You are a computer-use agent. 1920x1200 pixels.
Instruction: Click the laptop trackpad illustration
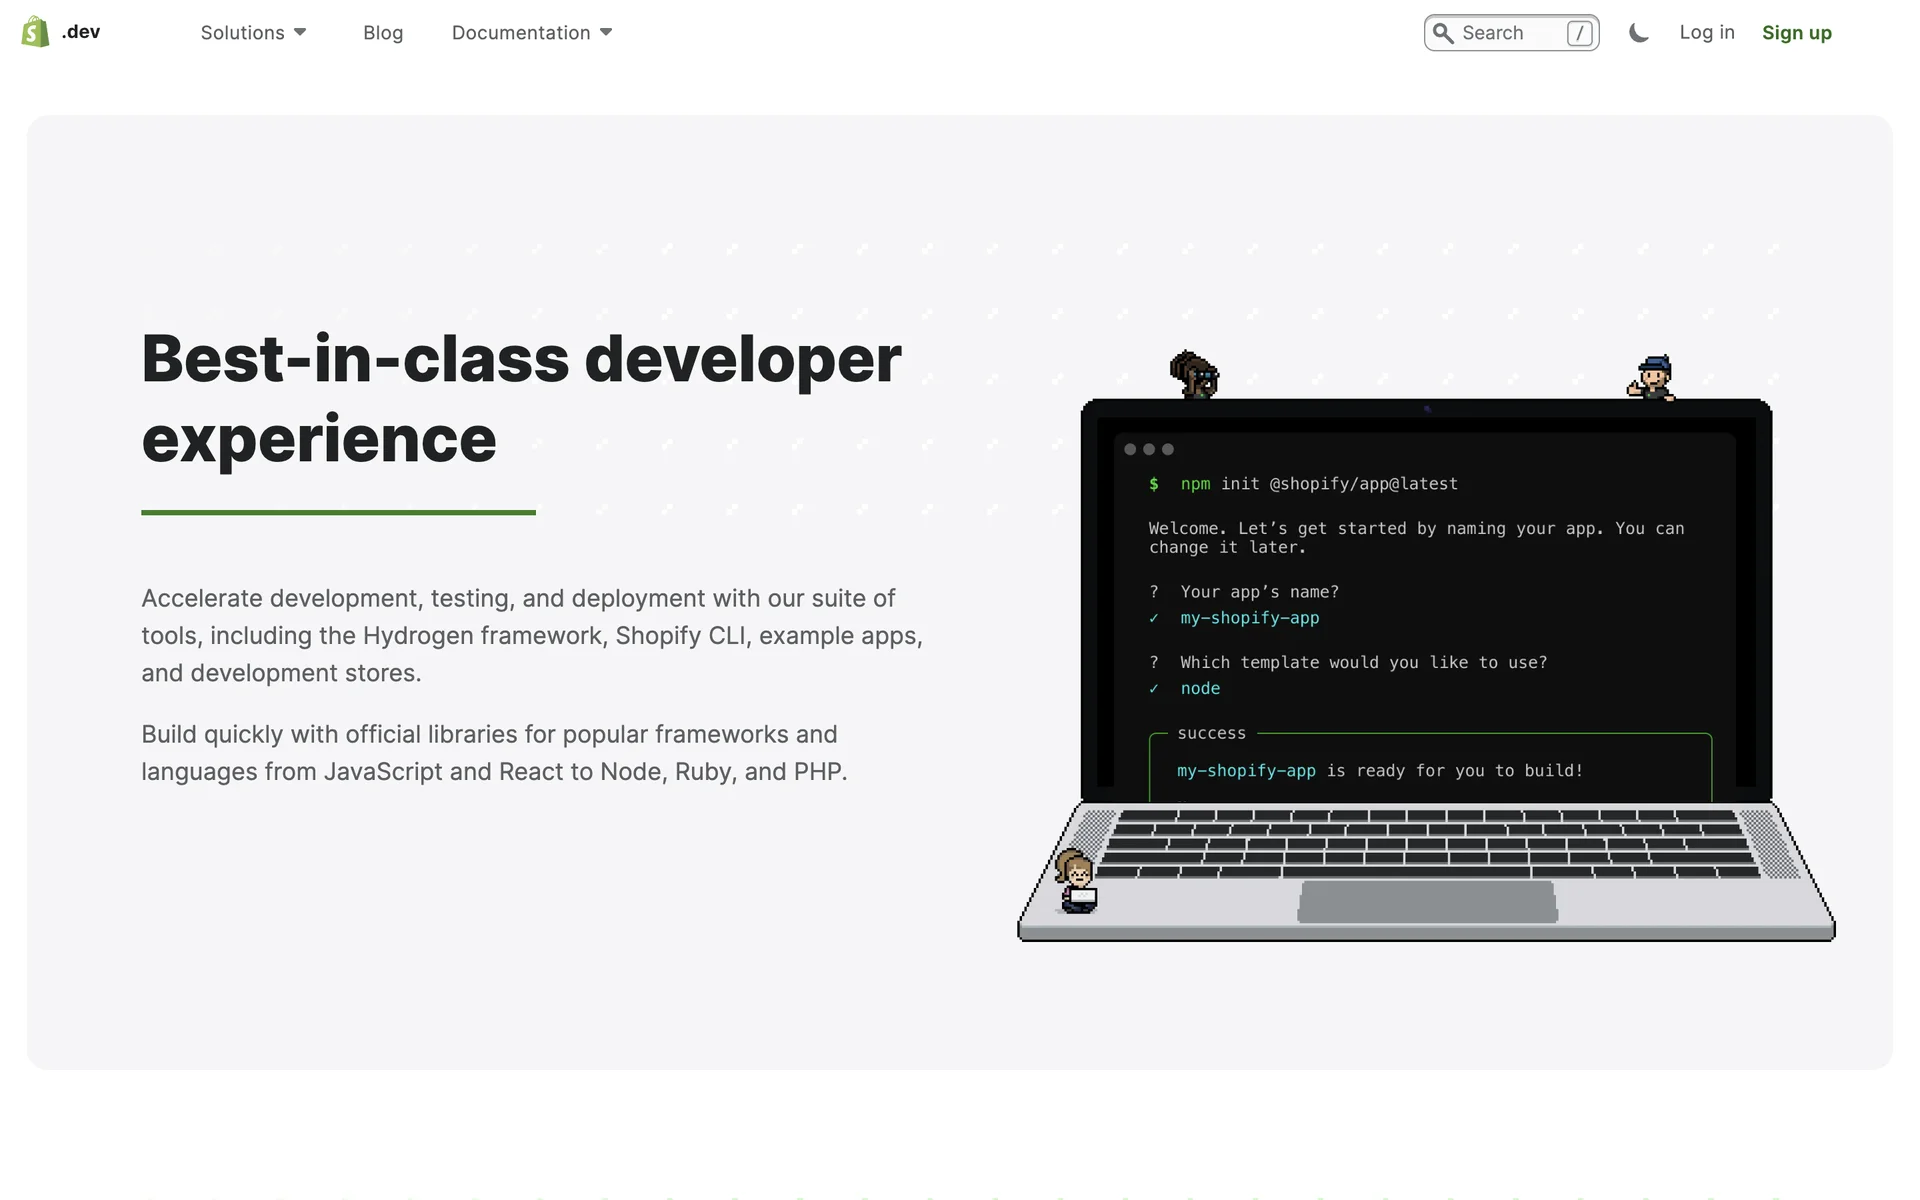coord(1427,902)
